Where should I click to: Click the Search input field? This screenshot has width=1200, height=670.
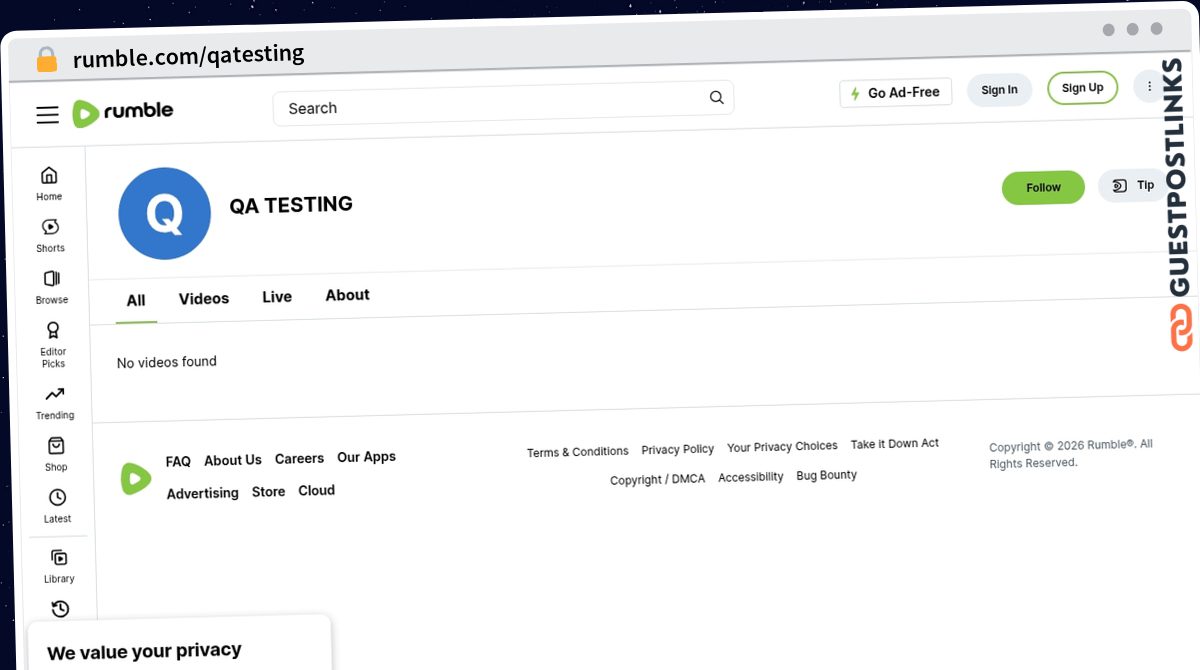503,103
